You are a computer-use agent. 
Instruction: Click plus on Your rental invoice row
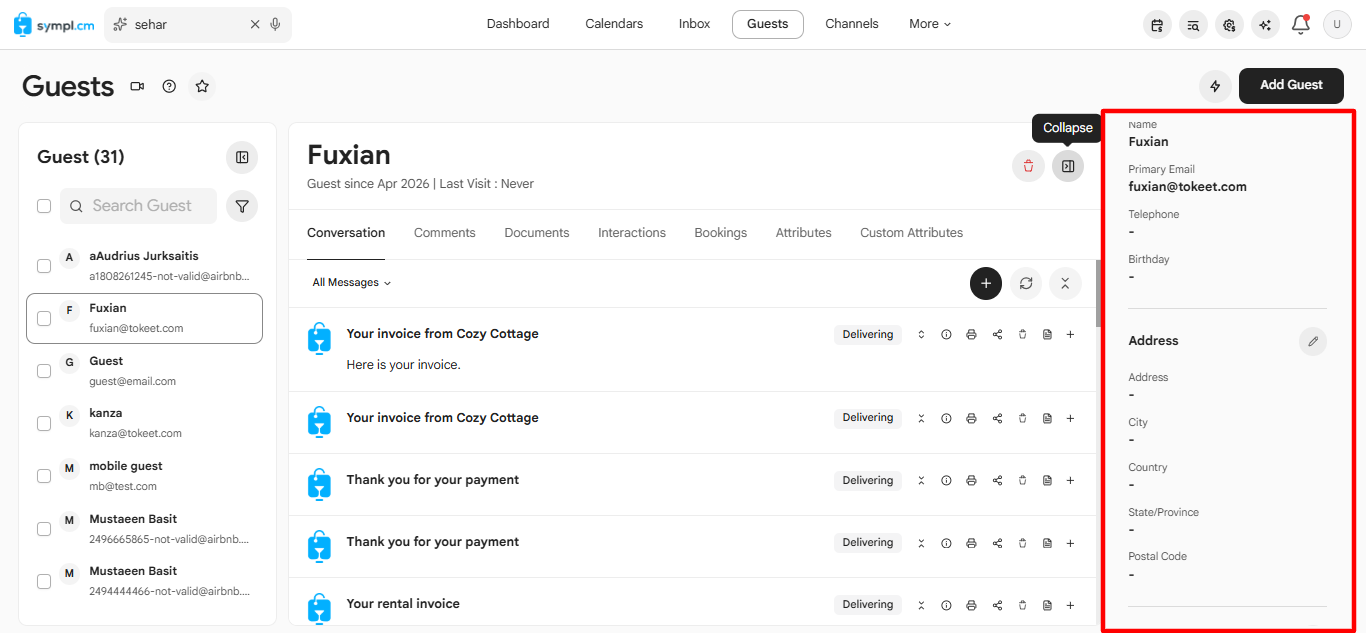(x=1070, y=605)
